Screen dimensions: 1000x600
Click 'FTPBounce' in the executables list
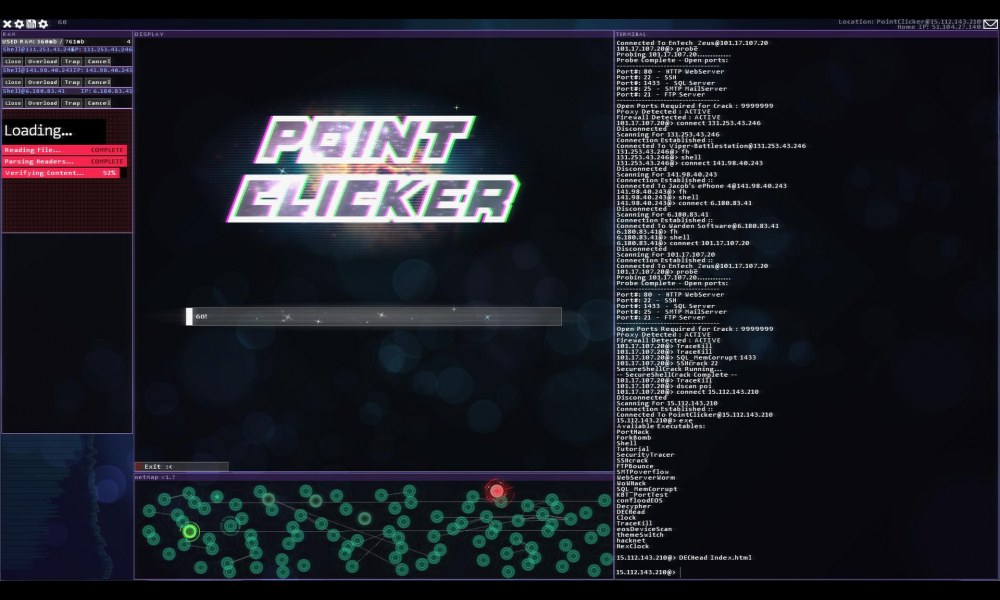point(635,467)
